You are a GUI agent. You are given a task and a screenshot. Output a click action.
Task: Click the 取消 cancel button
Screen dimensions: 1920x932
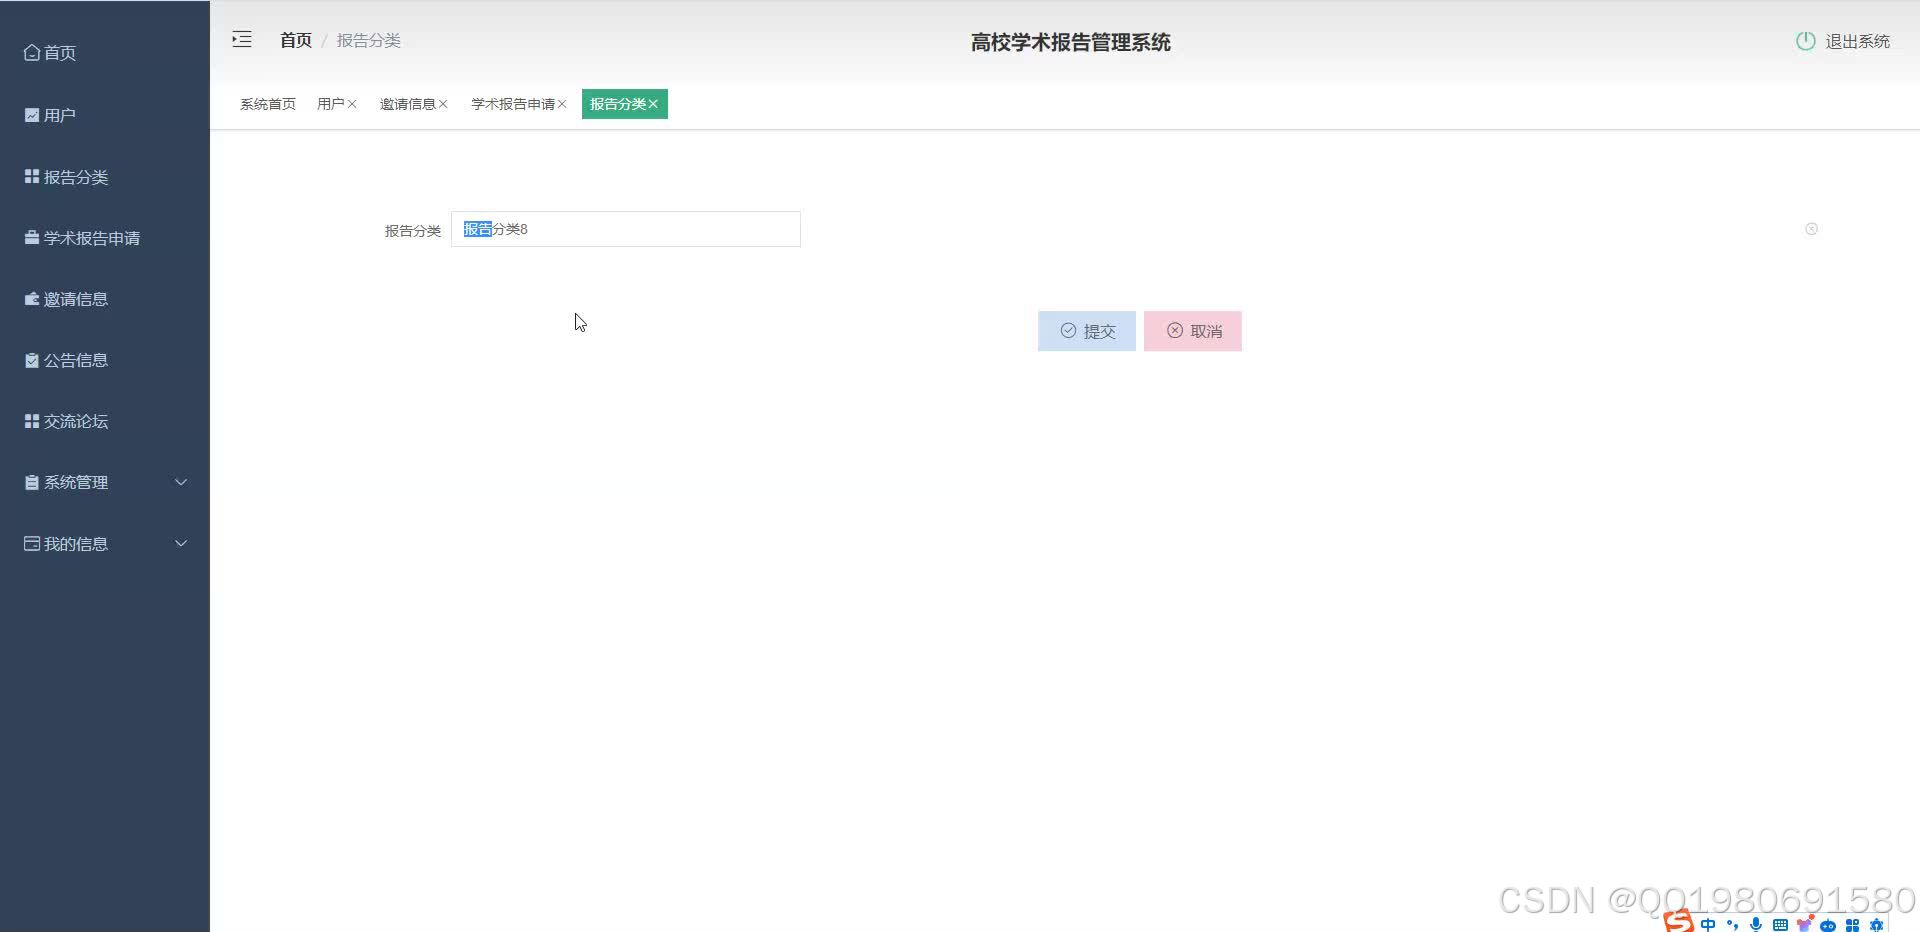point(1192,330)
